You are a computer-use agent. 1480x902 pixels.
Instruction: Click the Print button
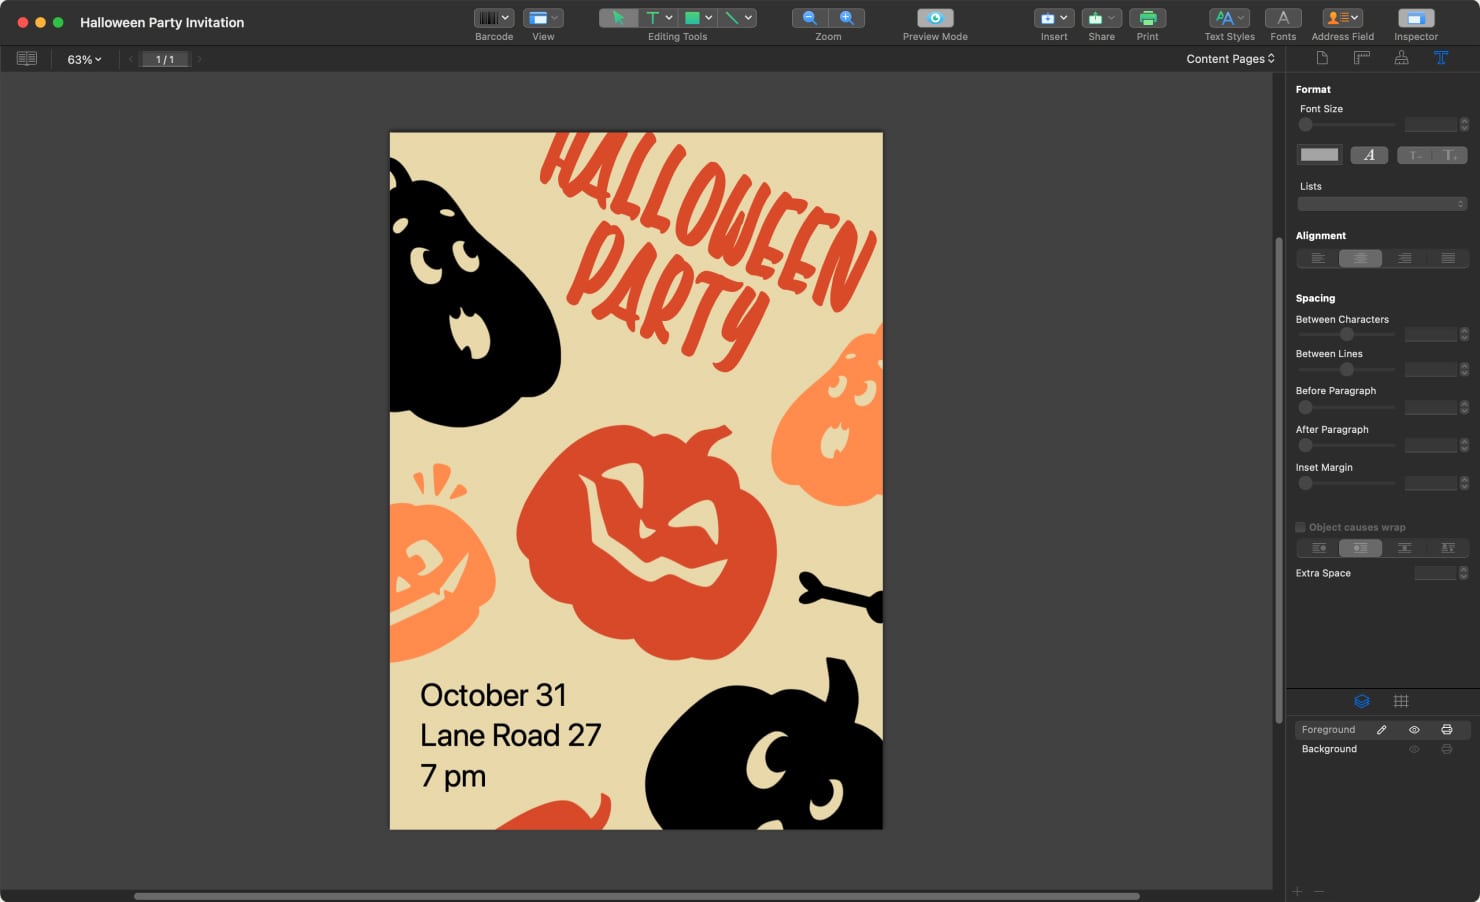click(x=1147, y=17)
